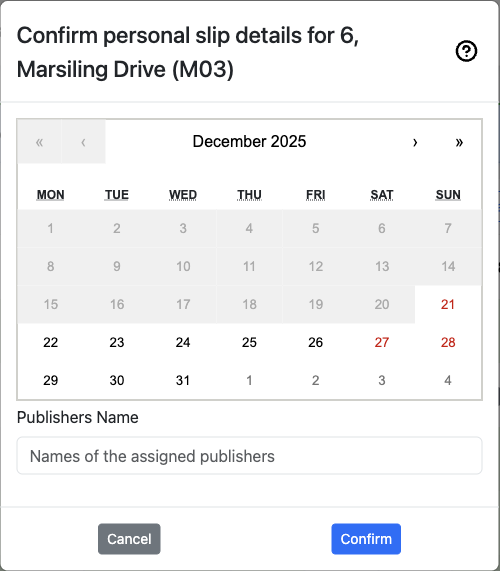
Task: Choose December 31 in the calendar
Action: pyautogui.click(x=183, y=380)
